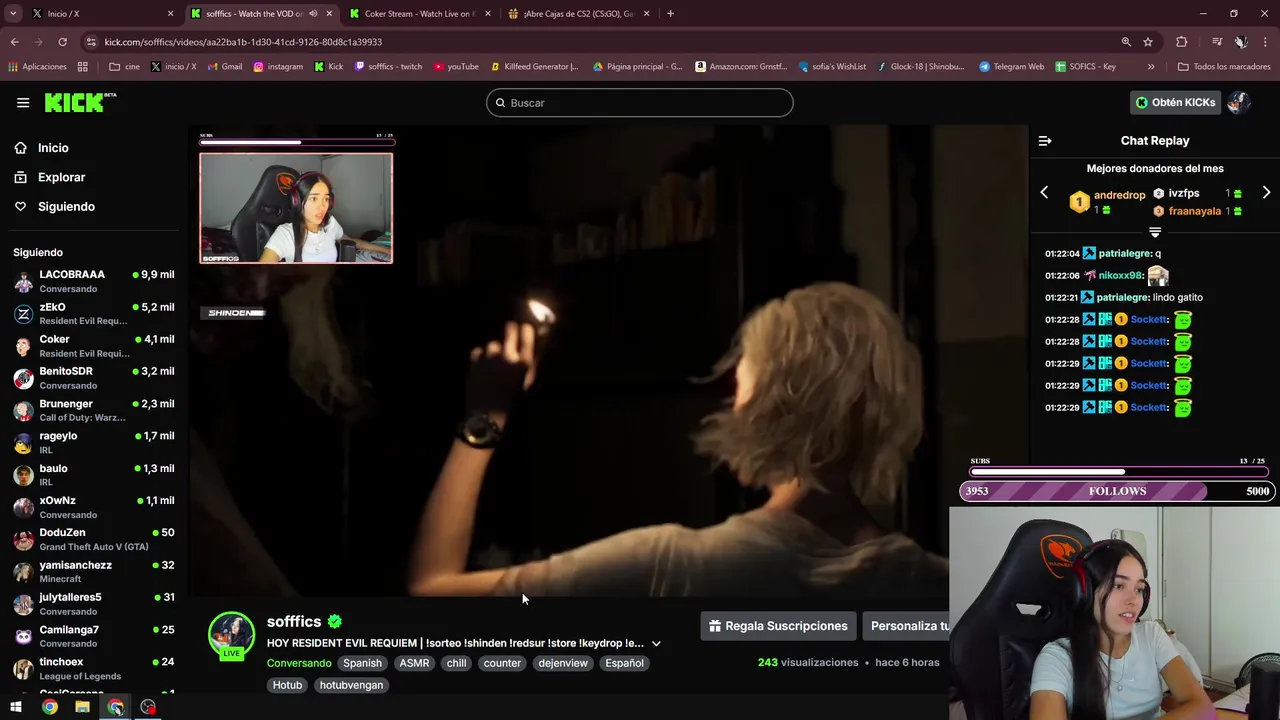Viewport: 1280px width, 720px height.
Task: Click andredrop in top donors
Action: click(1119, 195)
